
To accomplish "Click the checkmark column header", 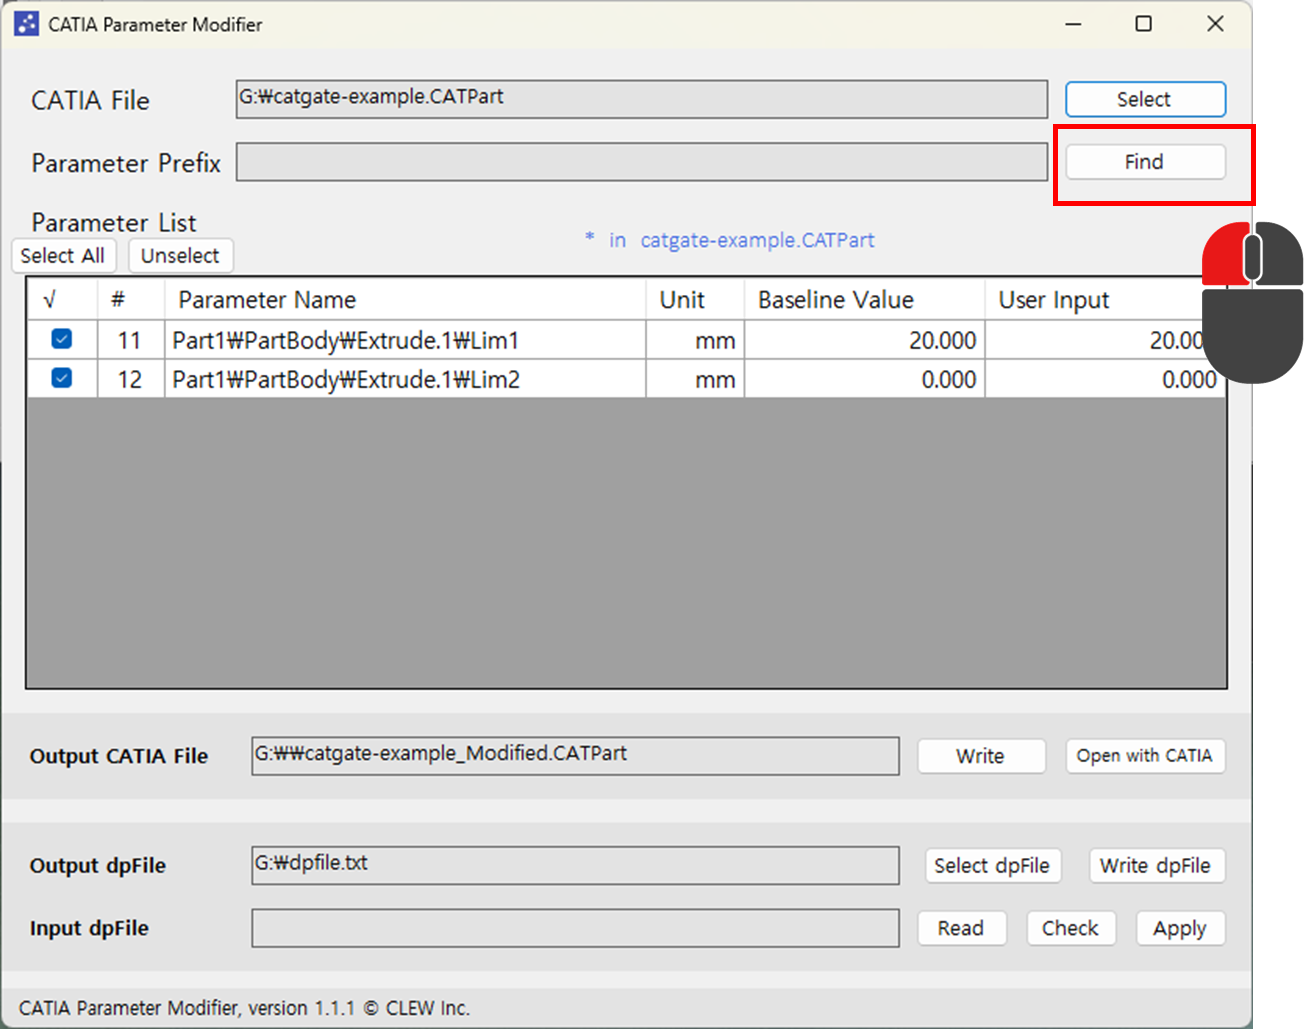I will pyautogui.click(x=62, y=300).
